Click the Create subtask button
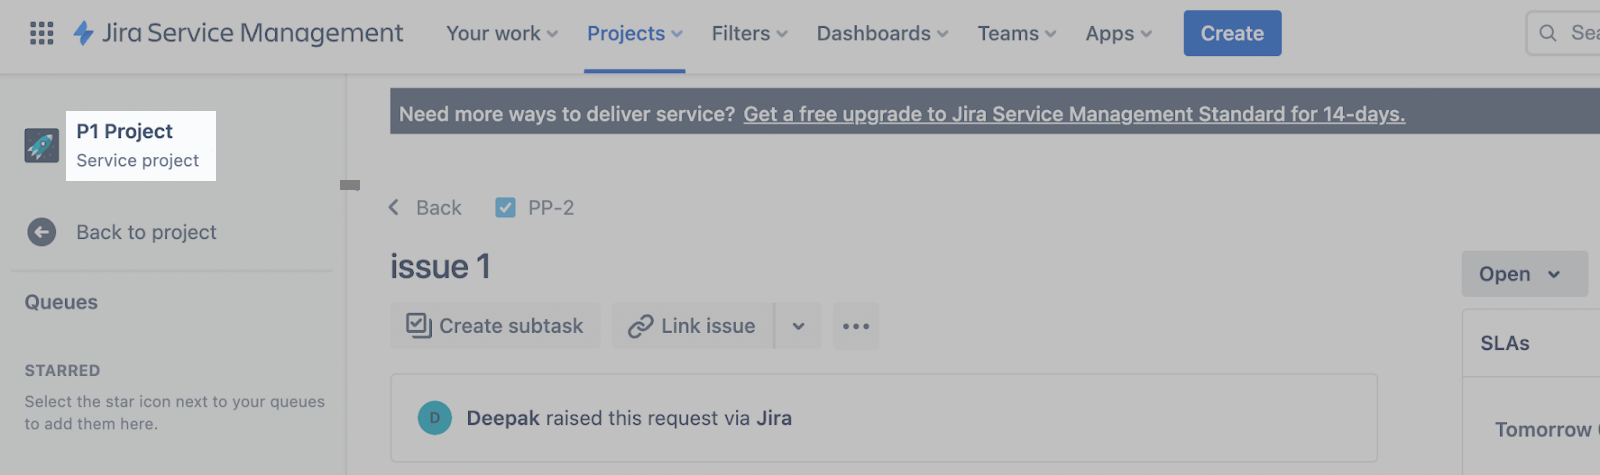 [x=495, y=327]
